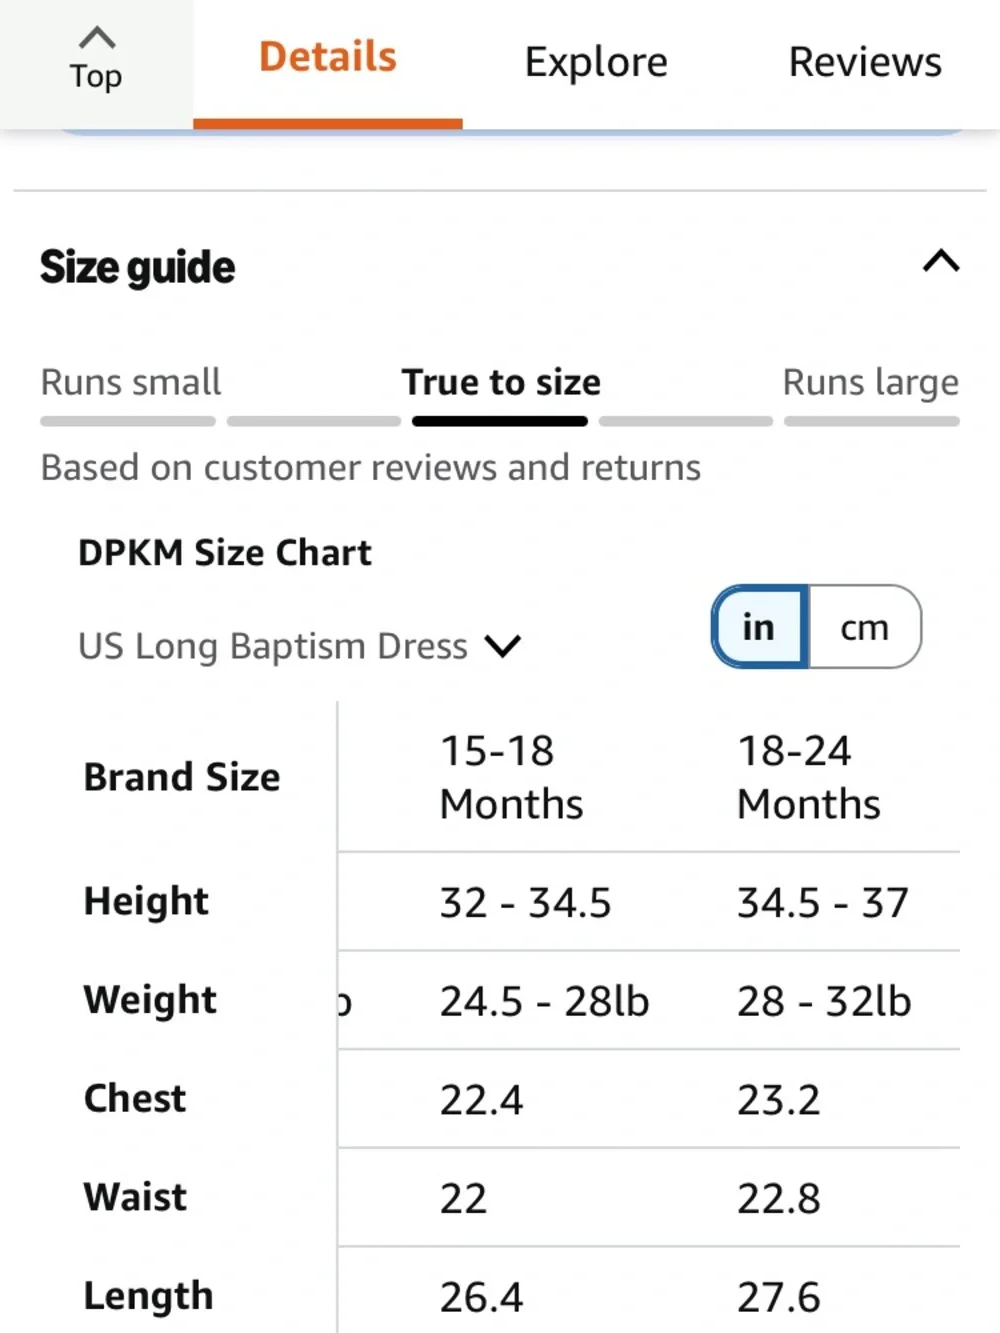Click the Brand Size row label
This screenshot has width=1000, height=1333.
[x=182, y=777]
